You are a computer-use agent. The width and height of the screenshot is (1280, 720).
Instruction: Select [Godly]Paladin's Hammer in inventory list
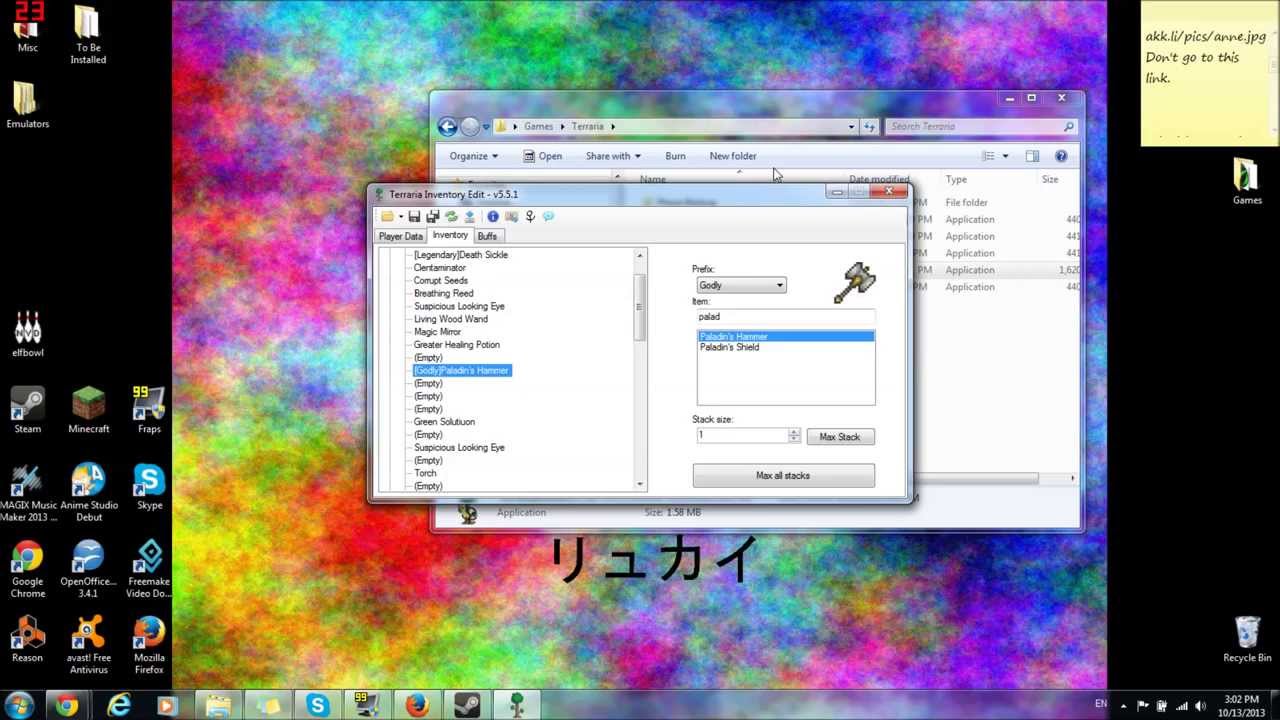[462, 370]
